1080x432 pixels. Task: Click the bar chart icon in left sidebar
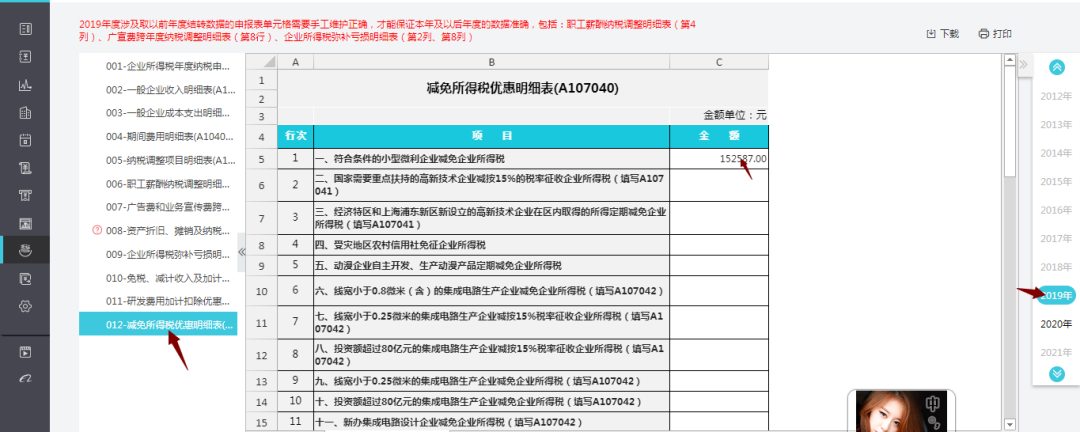click(26, 84)
